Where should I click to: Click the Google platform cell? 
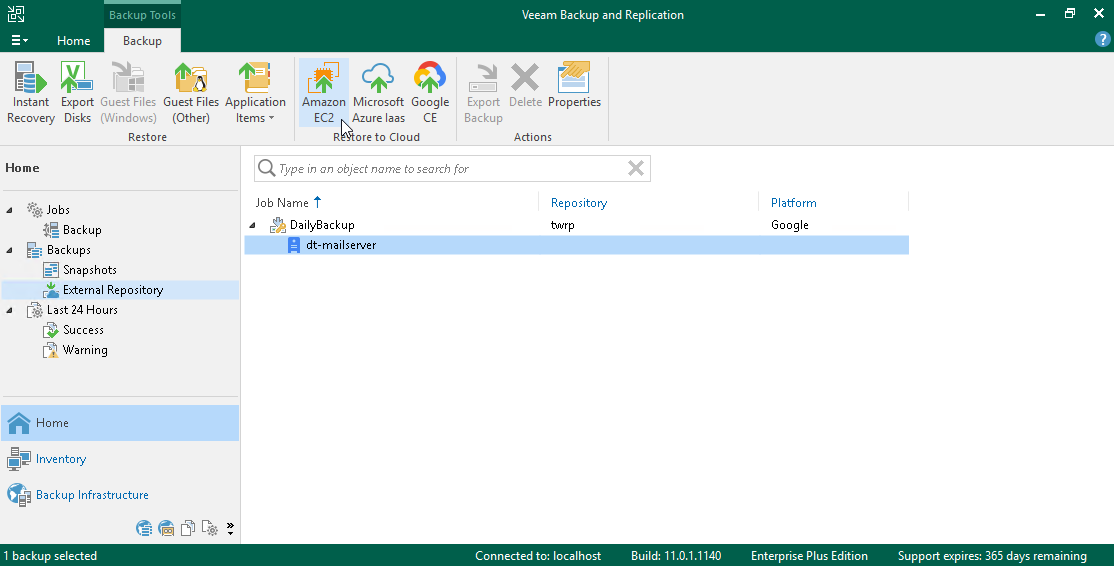(x=789, y=225)
